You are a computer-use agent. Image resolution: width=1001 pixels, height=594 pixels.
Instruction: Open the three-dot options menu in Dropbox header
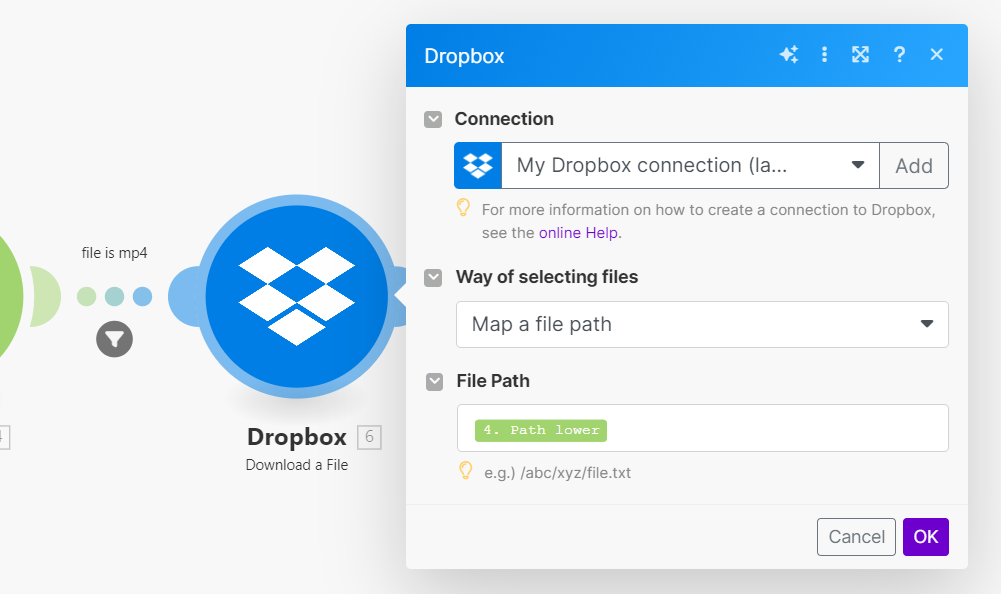click(x=824, y=55)
